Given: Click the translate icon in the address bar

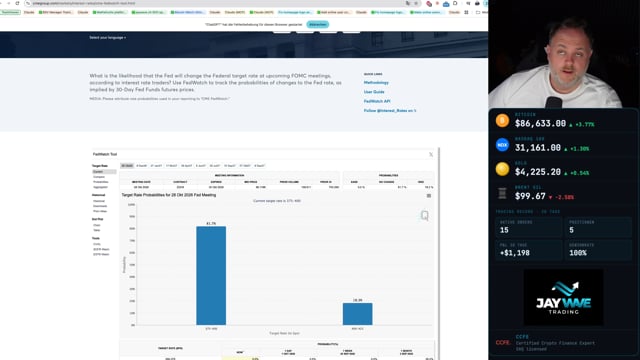Looking at the screenshot, I should click(408, 3).
